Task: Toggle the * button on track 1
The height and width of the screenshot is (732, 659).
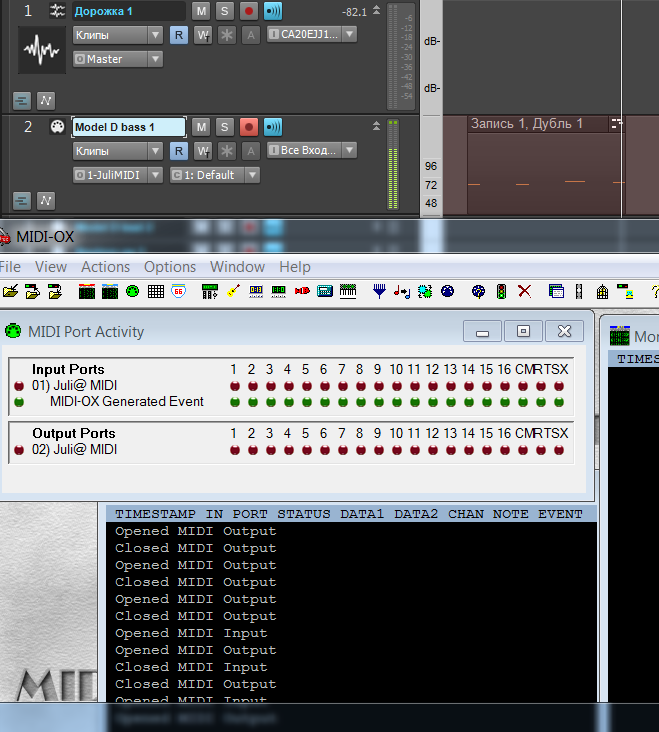Action: coord(227,35)
